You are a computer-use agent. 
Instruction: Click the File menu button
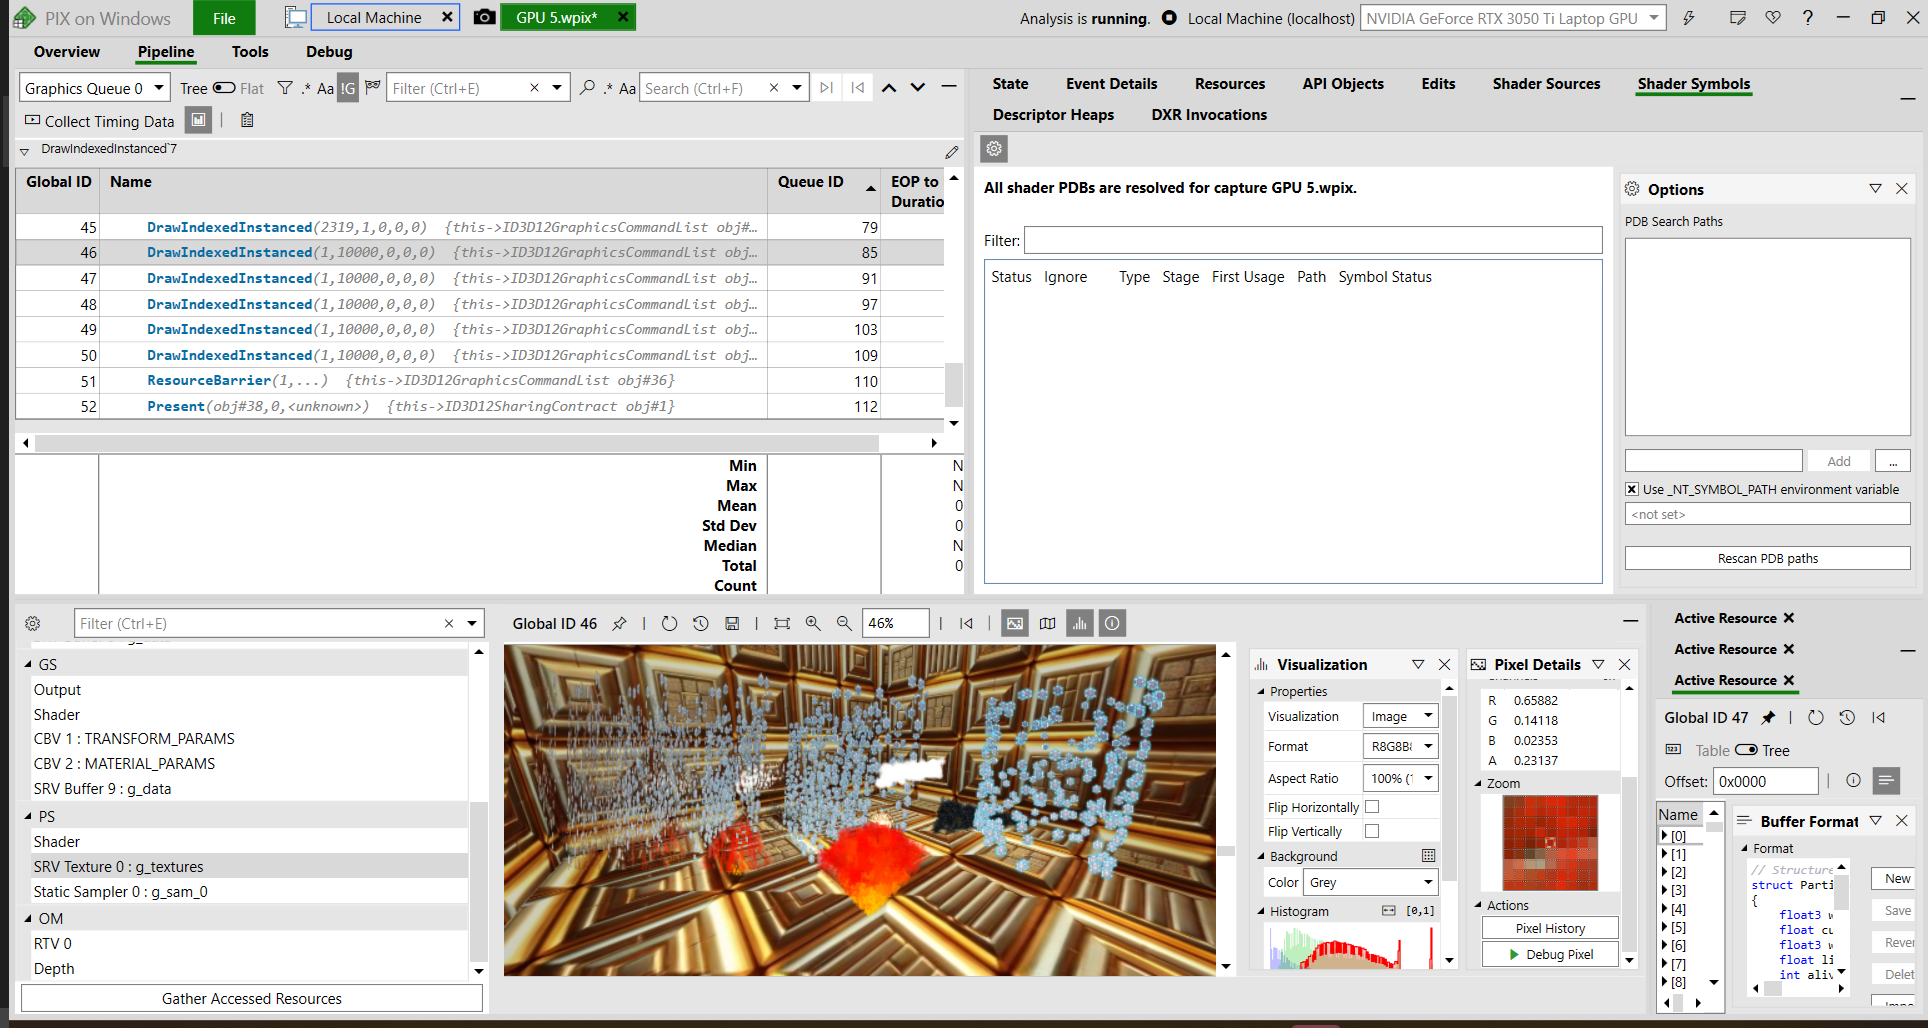tap(224, 18)
